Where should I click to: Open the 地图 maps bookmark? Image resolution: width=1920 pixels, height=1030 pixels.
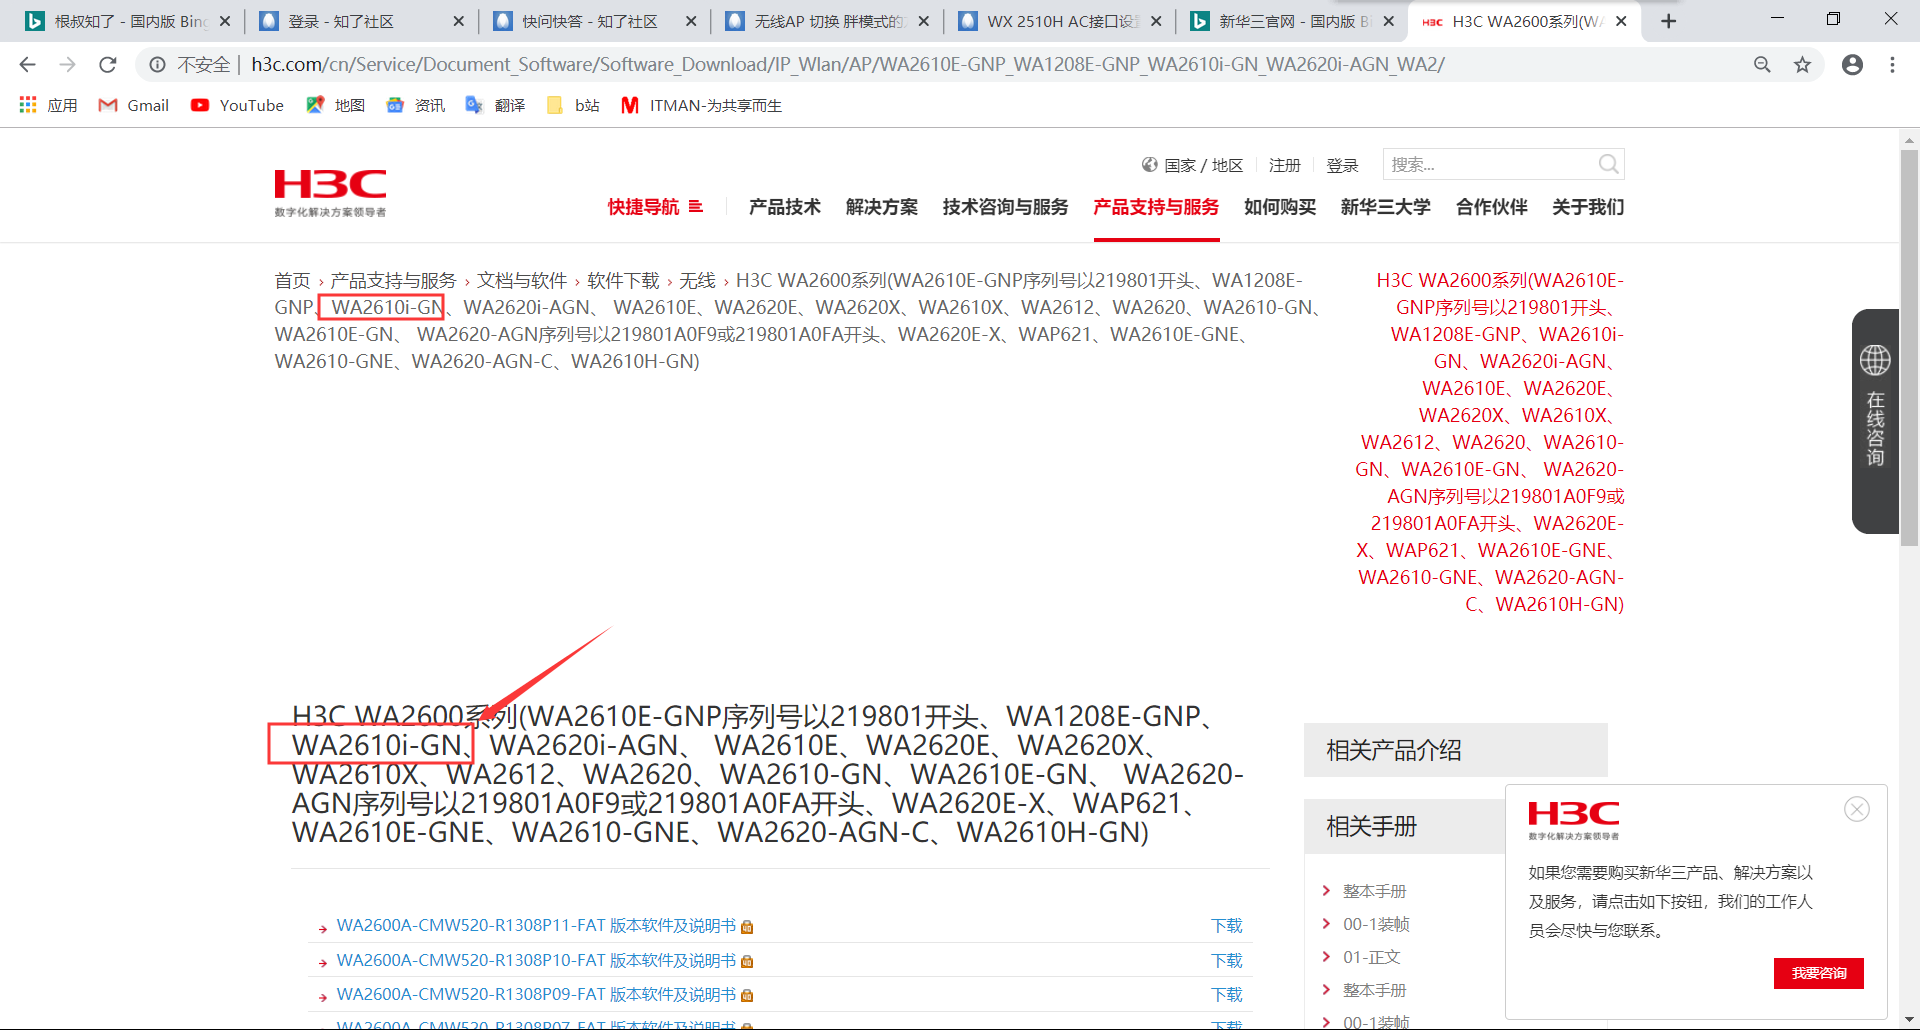click(335, 105)
